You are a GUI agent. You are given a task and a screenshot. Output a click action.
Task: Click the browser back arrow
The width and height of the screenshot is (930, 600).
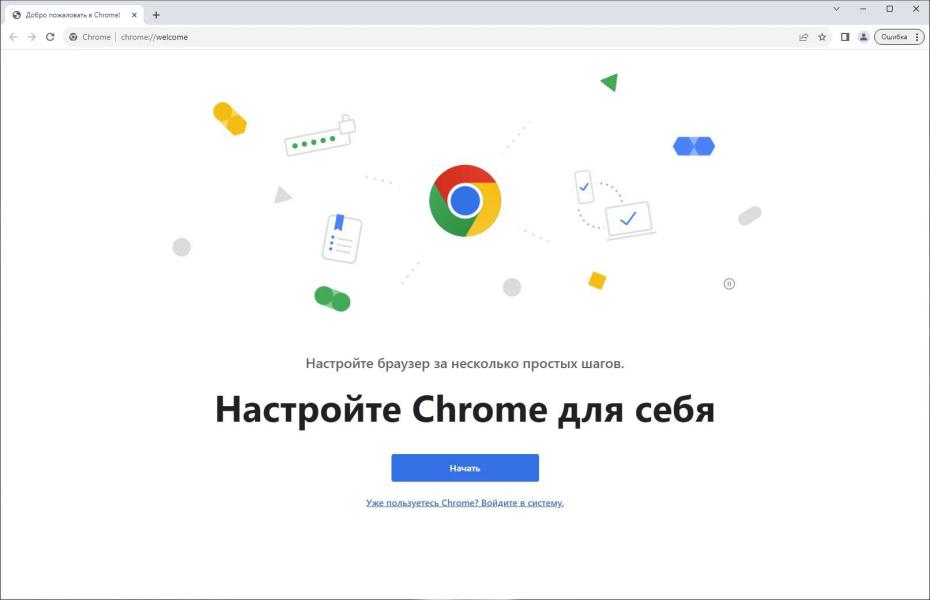(x=13, y=37)
